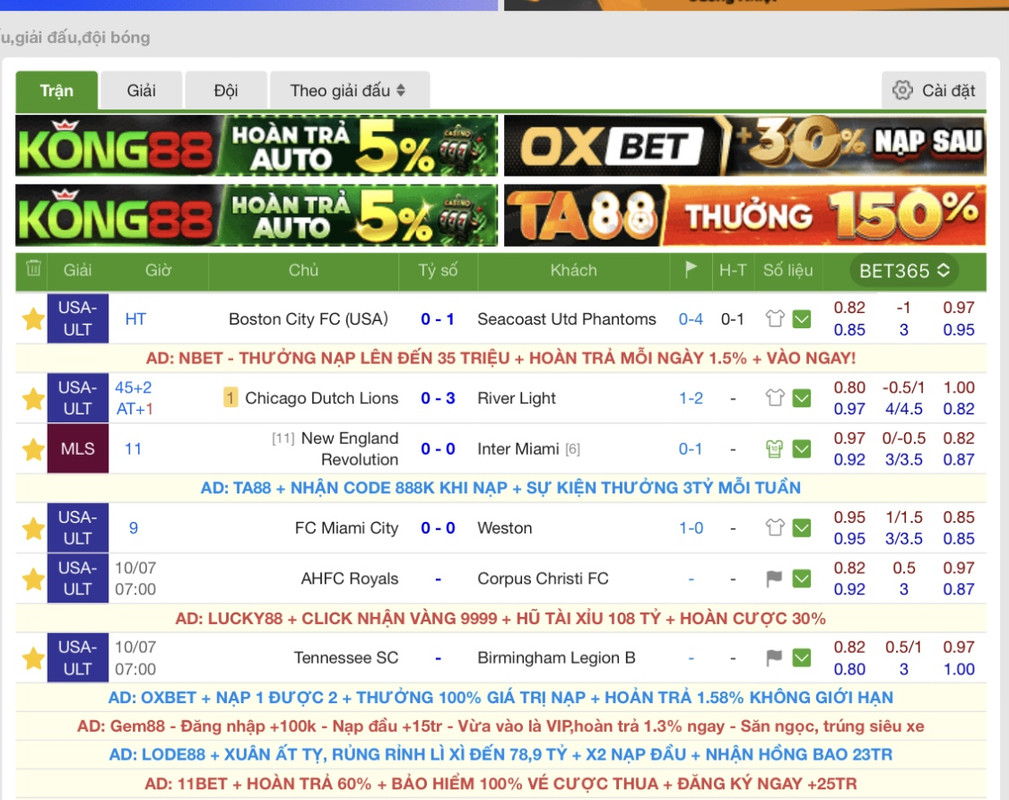The width and height of the screenshot is (1009, 800).
Task: Expand green odds arrow for Tennessee SC row
Action: click(x=802, y=658)
